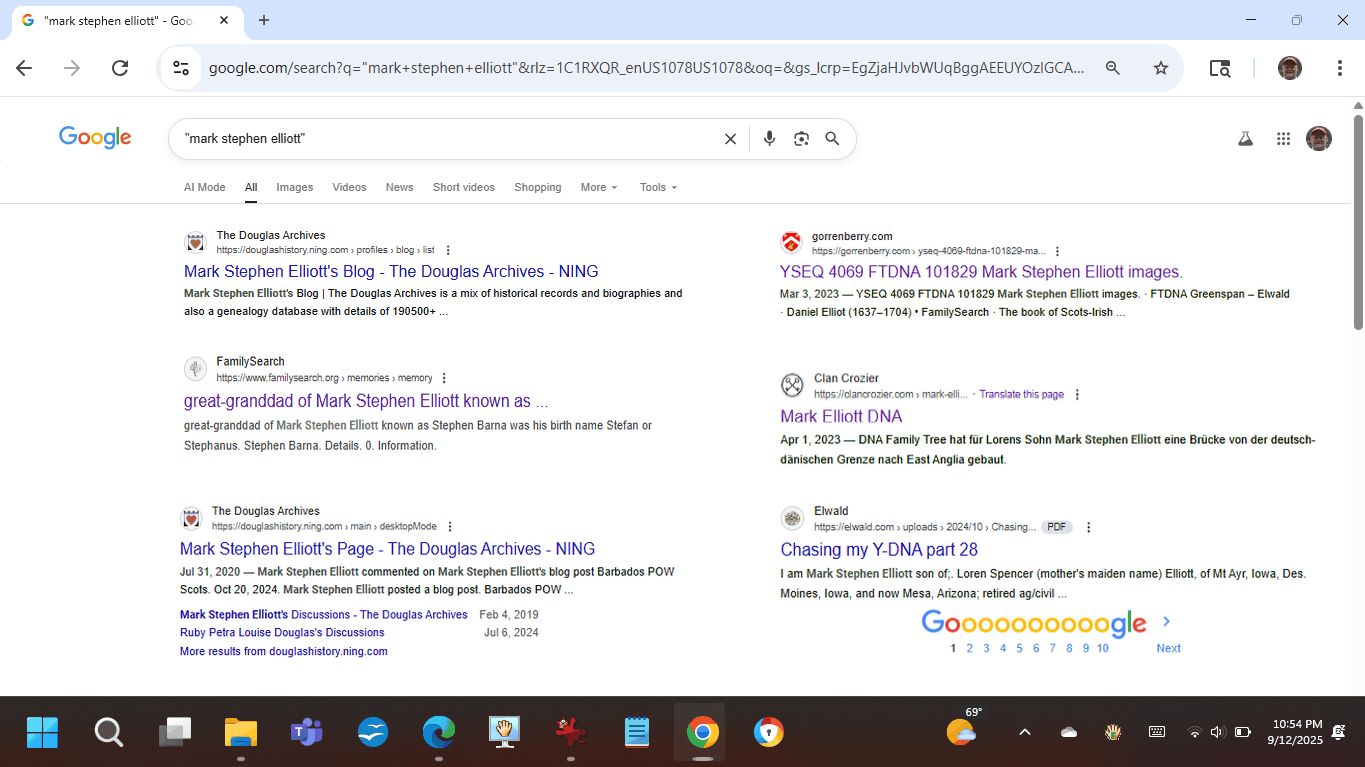Open Google Lens image search
1365x767 pixels.
(x=801, y=139)
